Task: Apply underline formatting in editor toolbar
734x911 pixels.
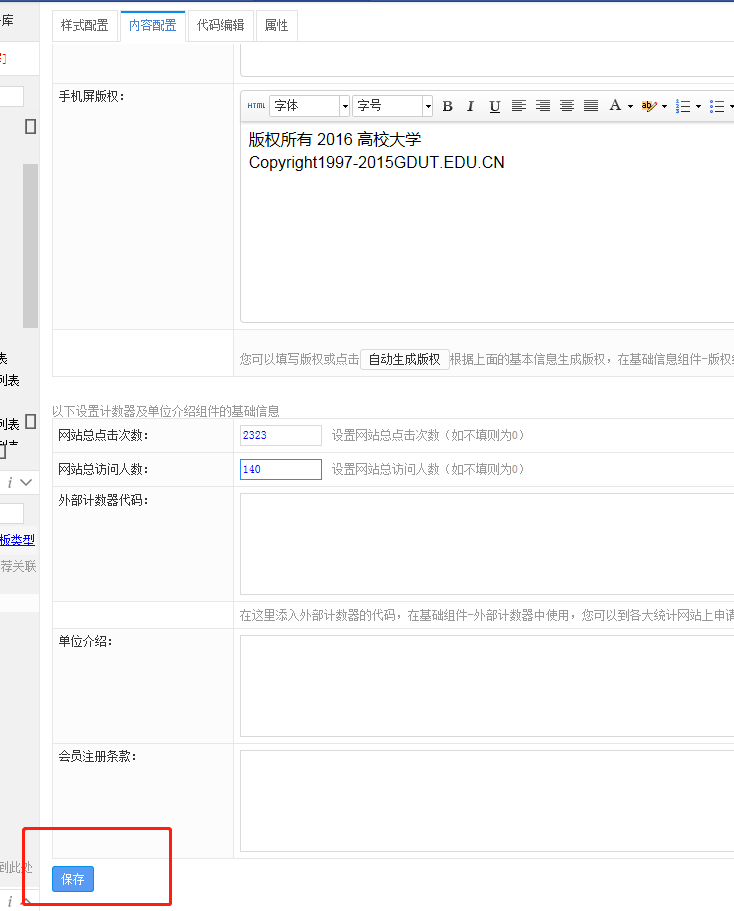Action: tap(494, 106)
